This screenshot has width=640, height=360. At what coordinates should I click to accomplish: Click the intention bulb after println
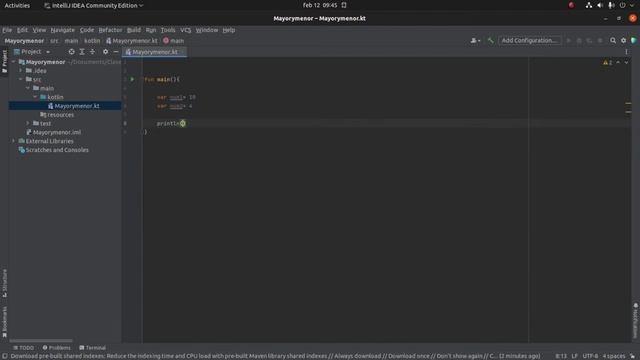pos(182,123)
